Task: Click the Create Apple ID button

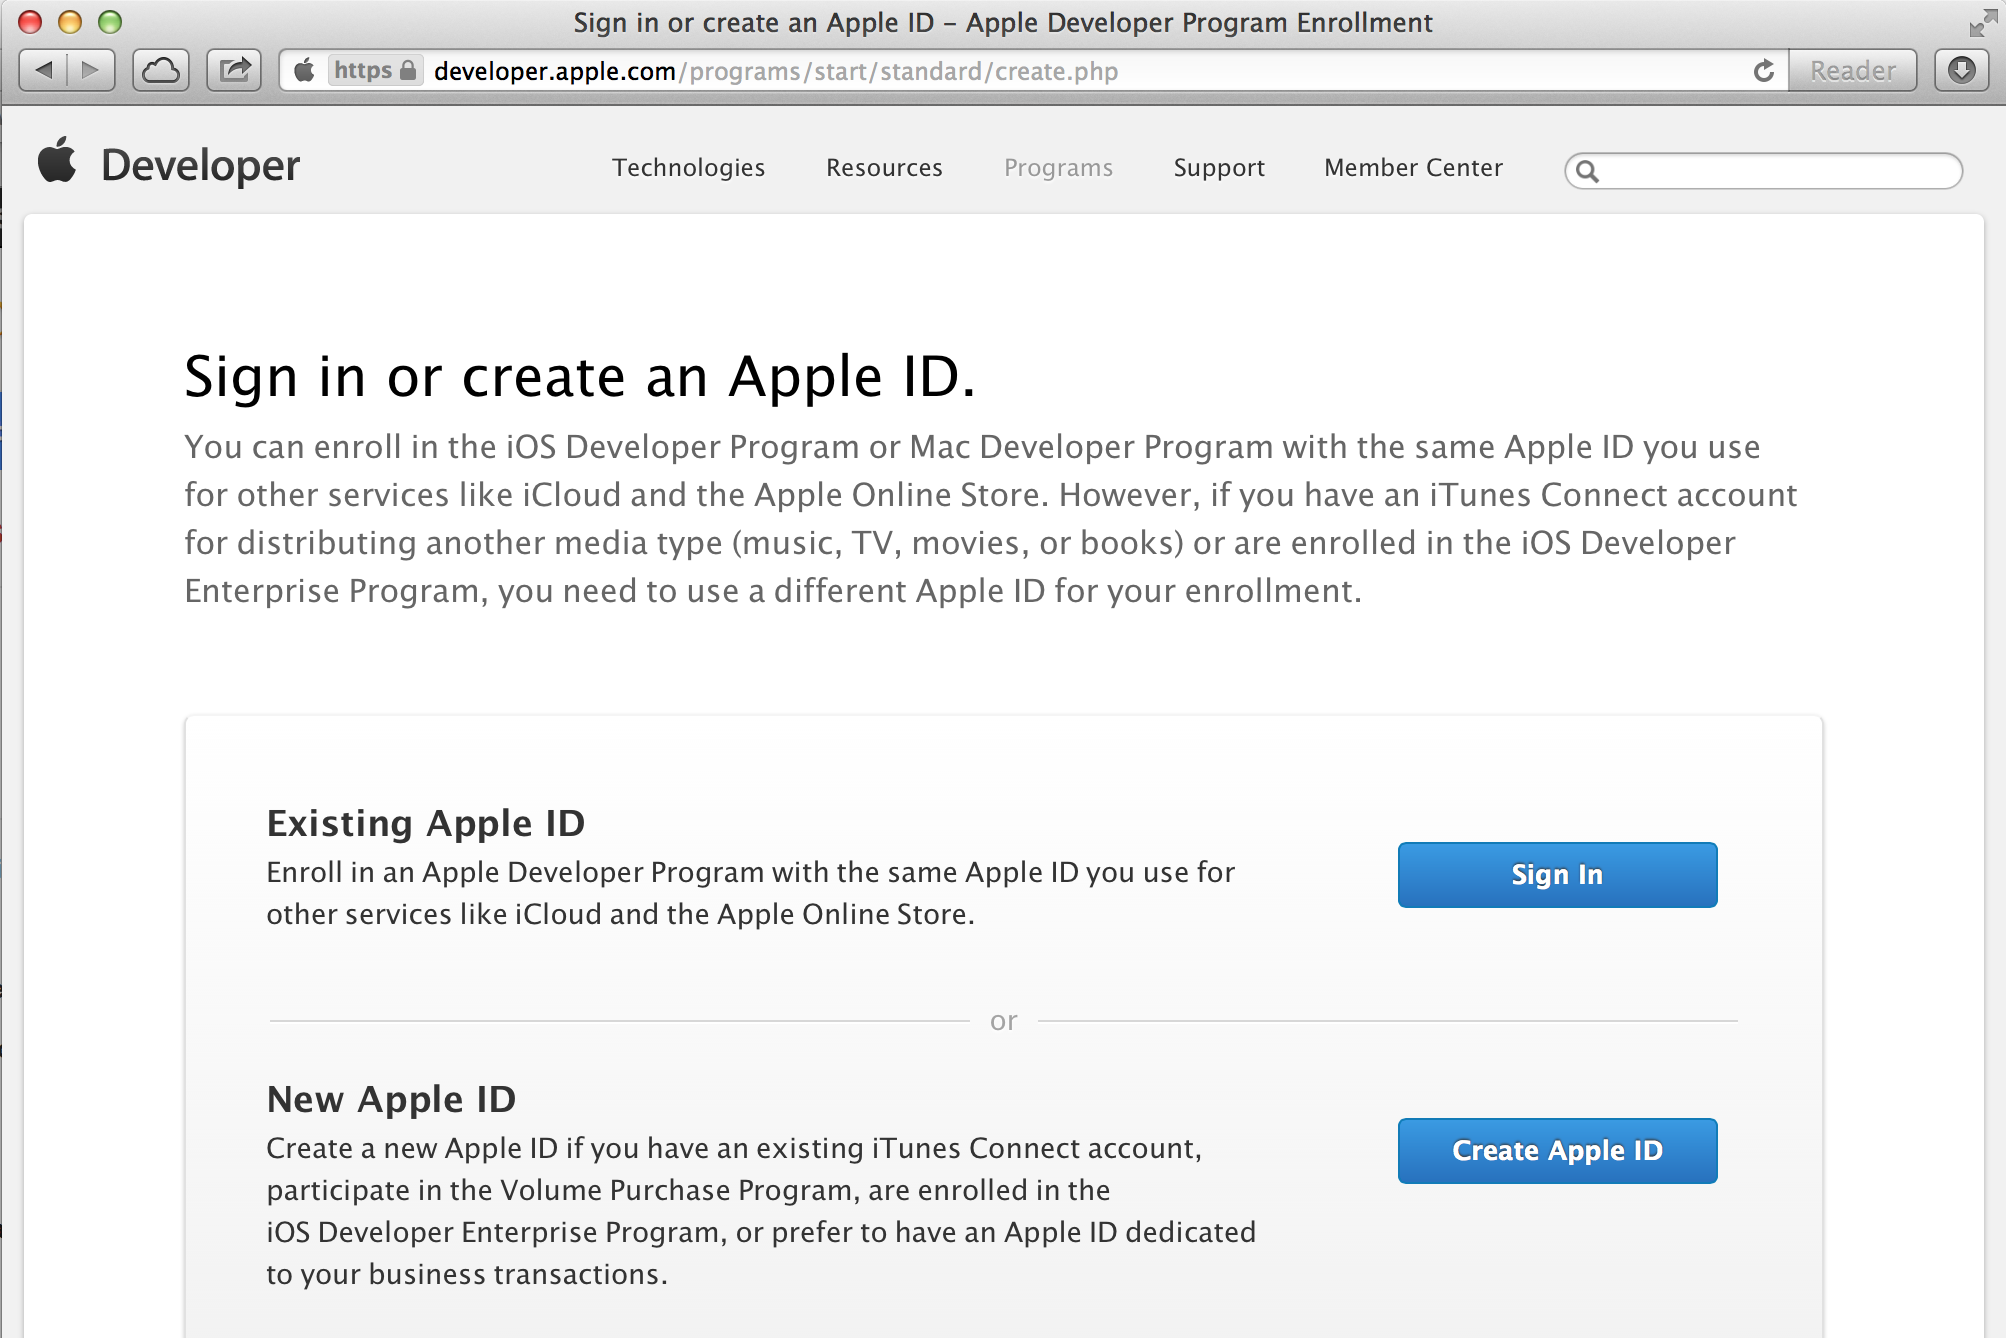Action: point(1557,1151)
